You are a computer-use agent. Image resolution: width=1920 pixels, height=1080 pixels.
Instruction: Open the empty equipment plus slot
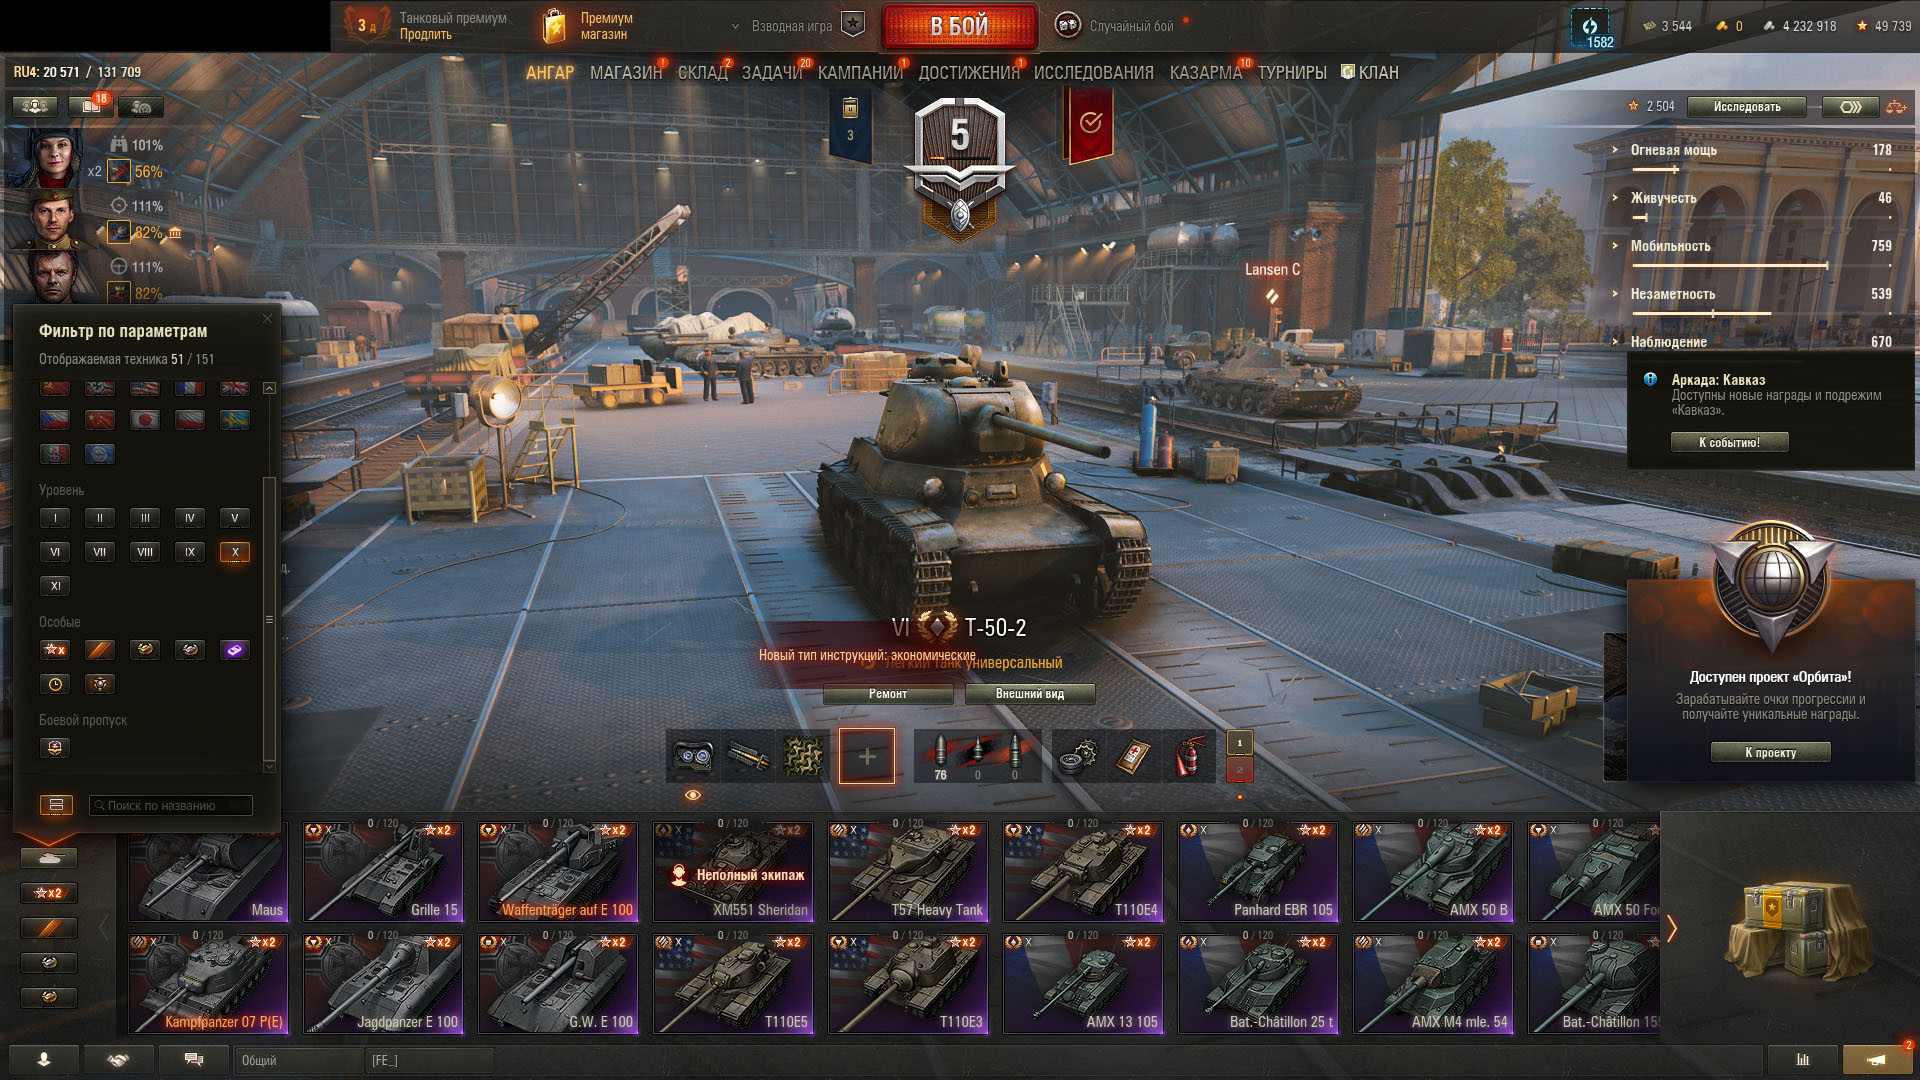point(867,756)
